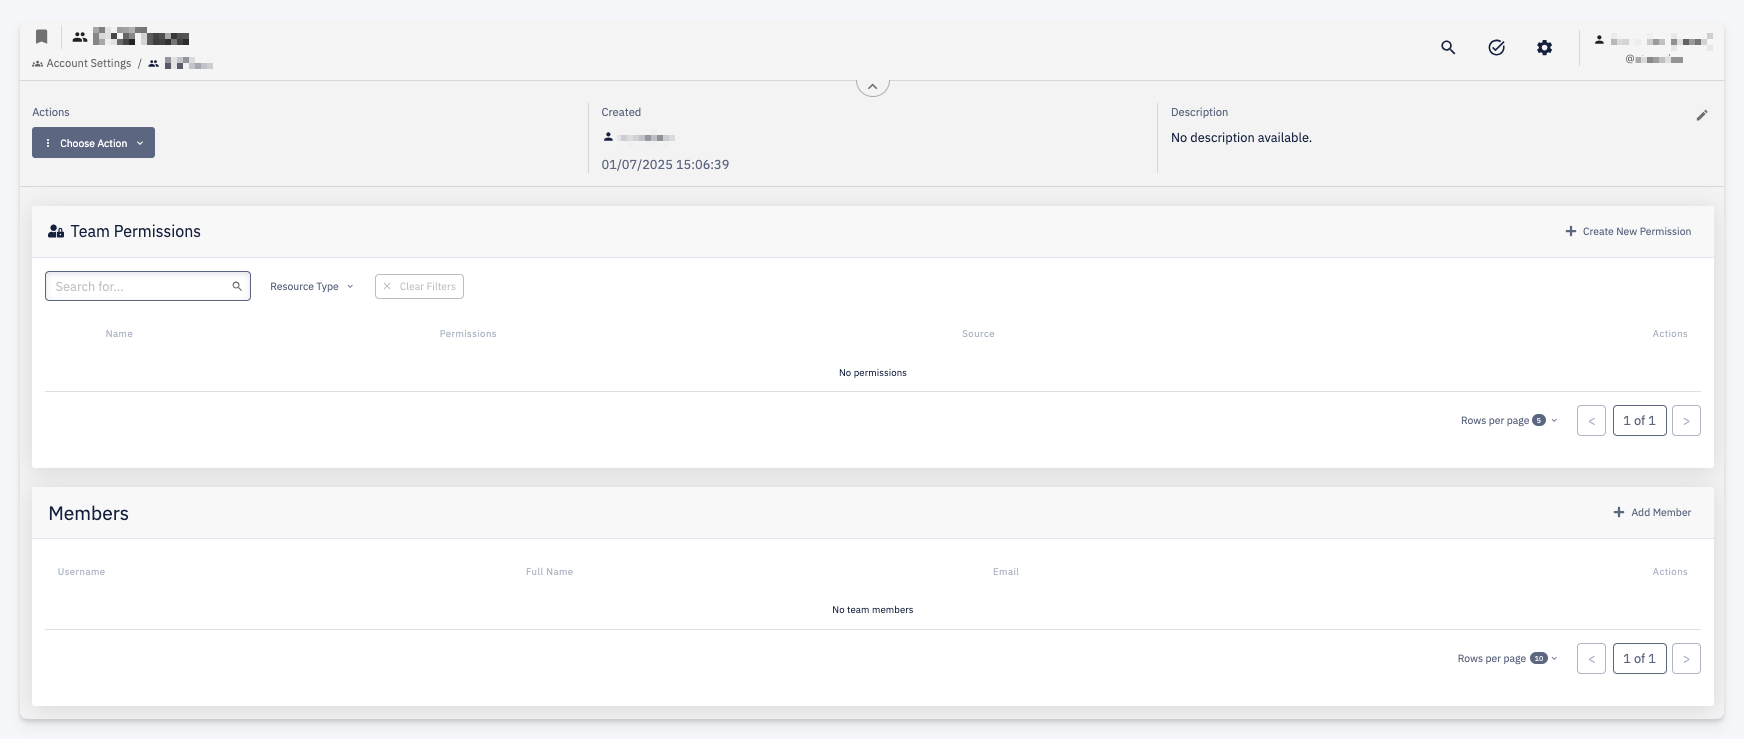The width and height of the screenshot is (1744, 739).
Task: Open Resource Type filter dropdown
Action: [x=311, y=286]
